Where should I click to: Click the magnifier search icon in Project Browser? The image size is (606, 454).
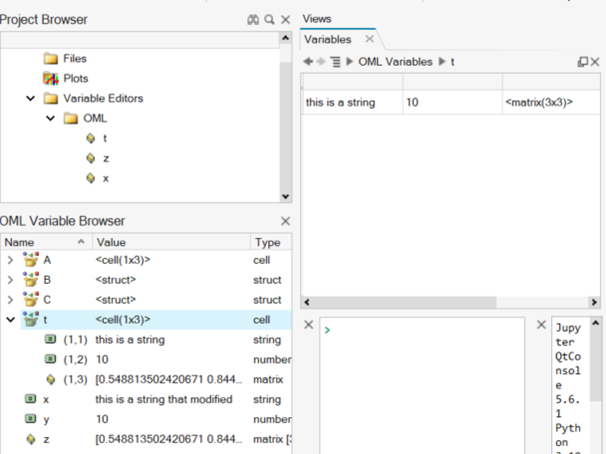pos(269,20)
